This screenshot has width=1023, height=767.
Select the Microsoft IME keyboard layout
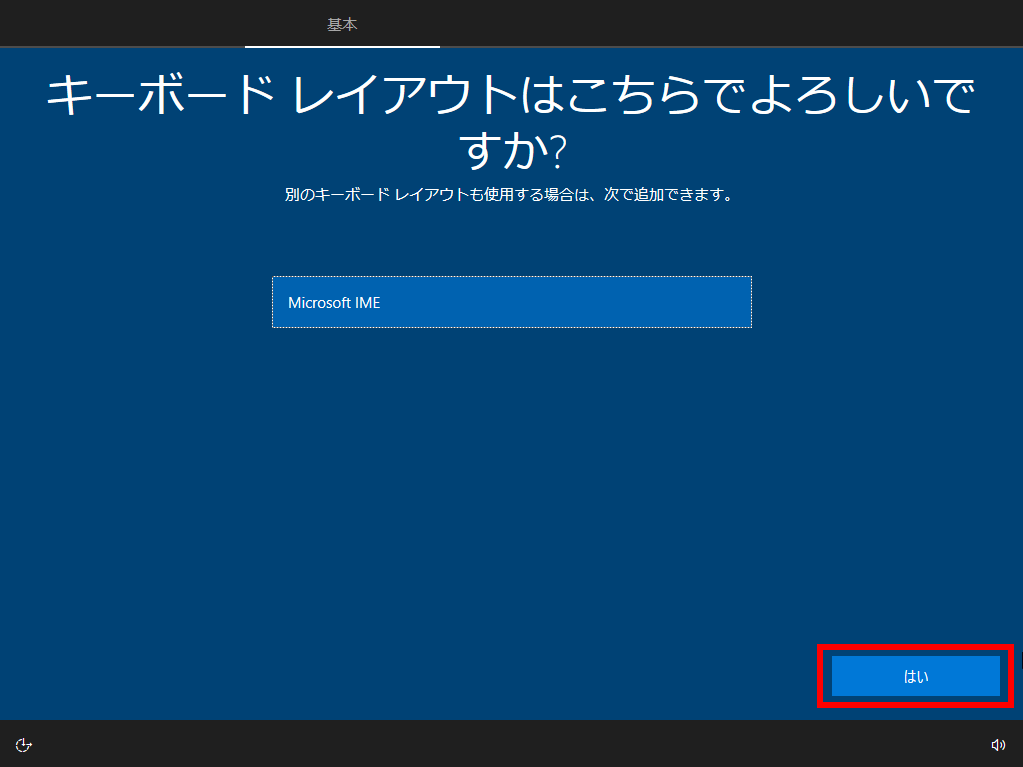512,302
